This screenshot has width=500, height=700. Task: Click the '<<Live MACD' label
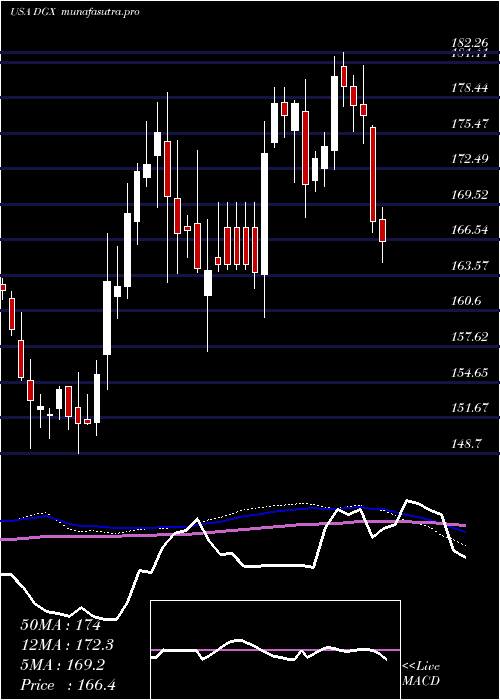[421, 674]
